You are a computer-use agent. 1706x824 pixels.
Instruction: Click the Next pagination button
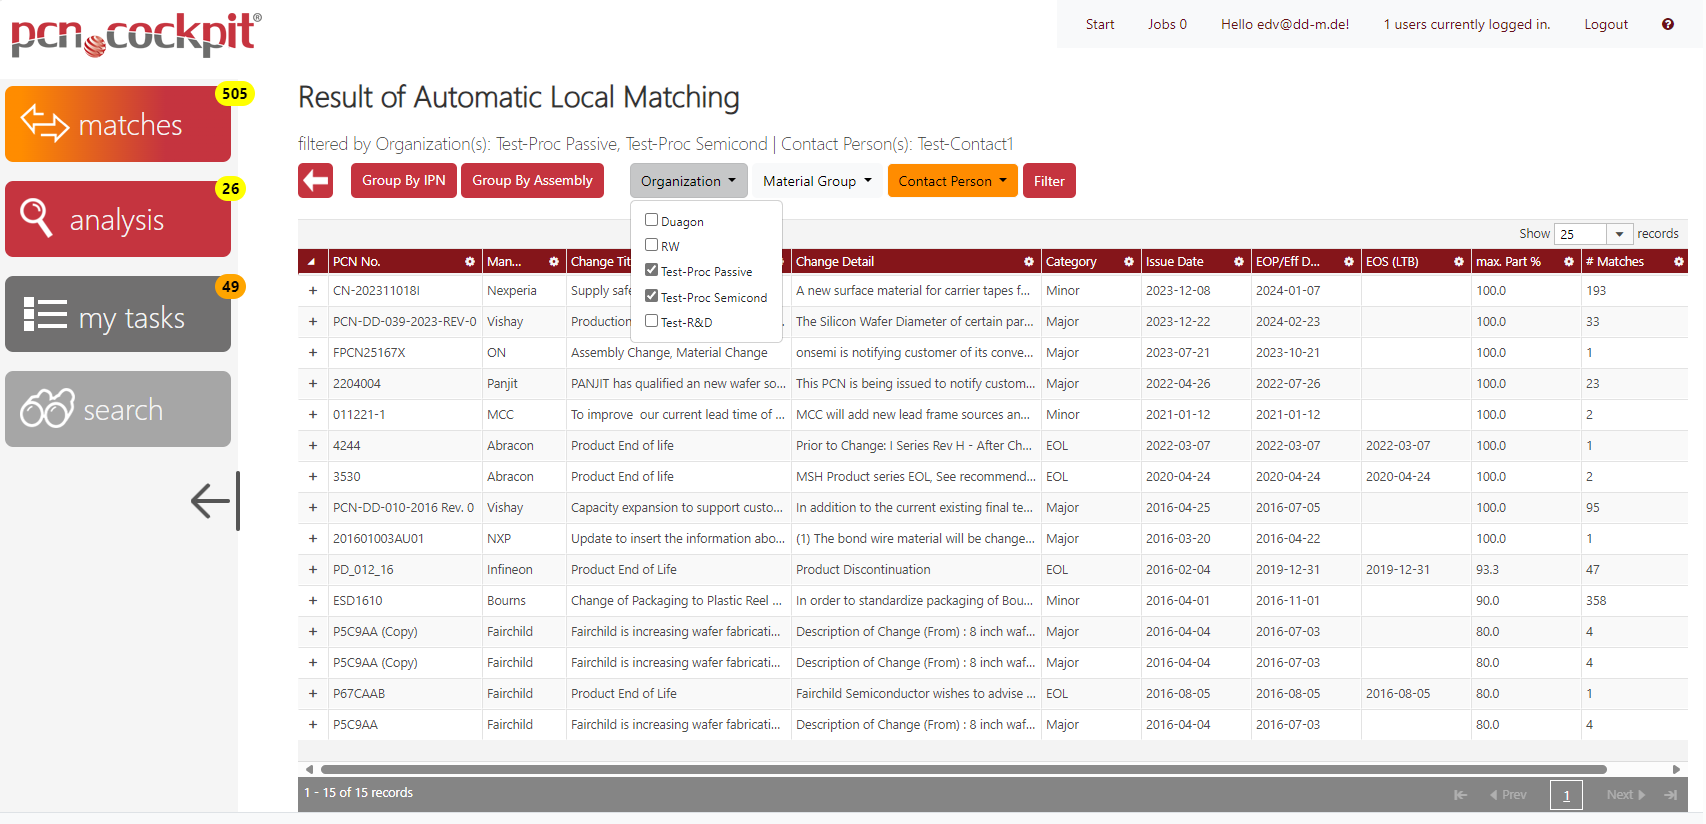pos(1625,795)
